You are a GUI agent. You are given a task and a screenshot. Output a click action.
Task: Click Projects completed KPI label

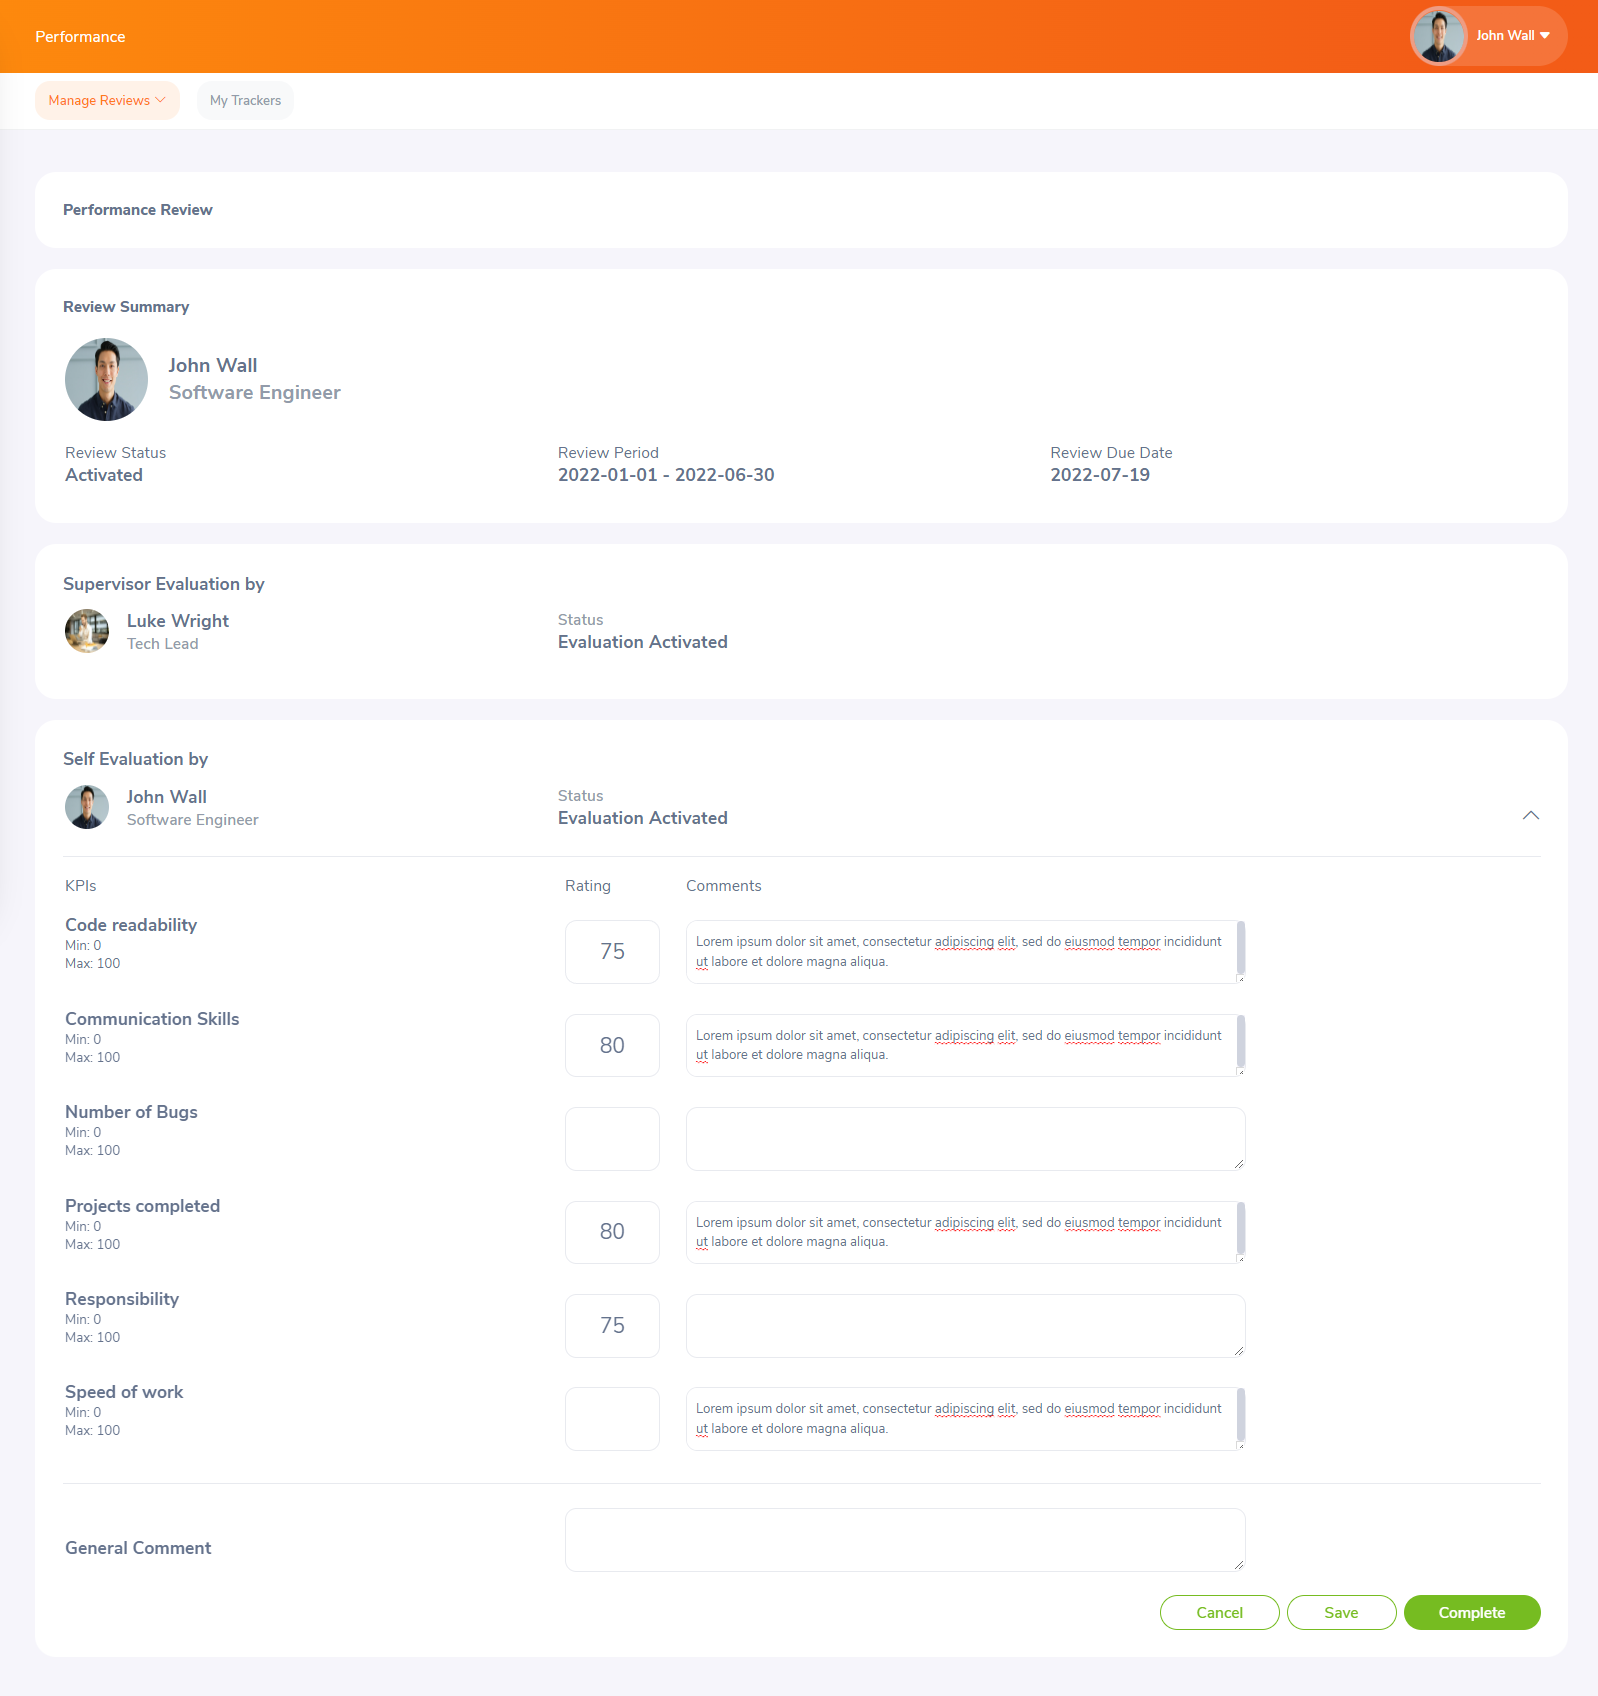[x=143, y=1206]
